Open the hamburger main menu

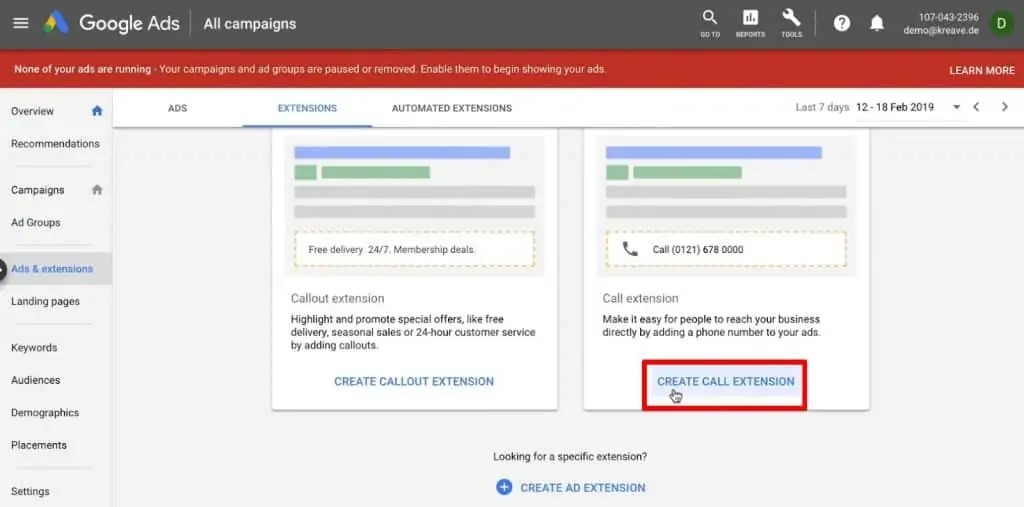pyautogui.click(x=21, y=24)
